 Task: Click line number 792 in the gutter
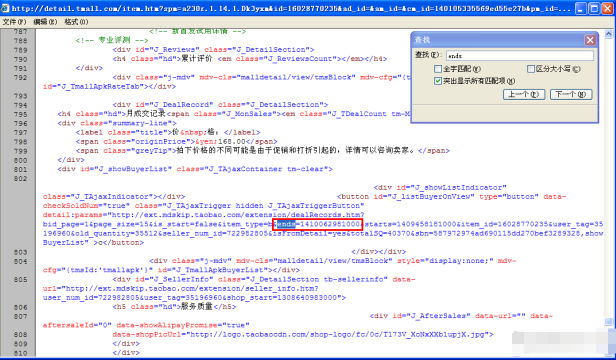click(x=20, y=77)
